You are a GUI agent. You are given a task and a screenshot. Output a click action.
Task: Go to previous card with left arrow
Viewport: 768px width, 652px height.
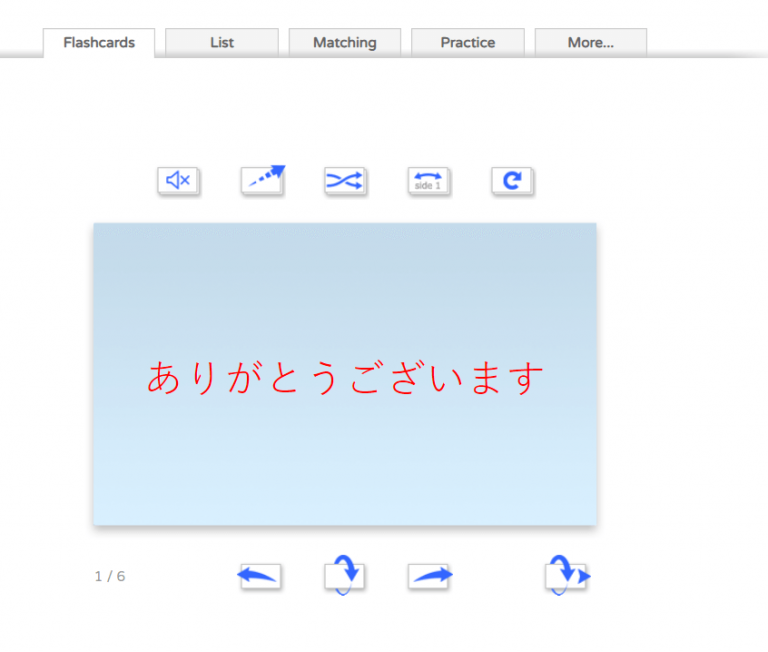[260, 576]
